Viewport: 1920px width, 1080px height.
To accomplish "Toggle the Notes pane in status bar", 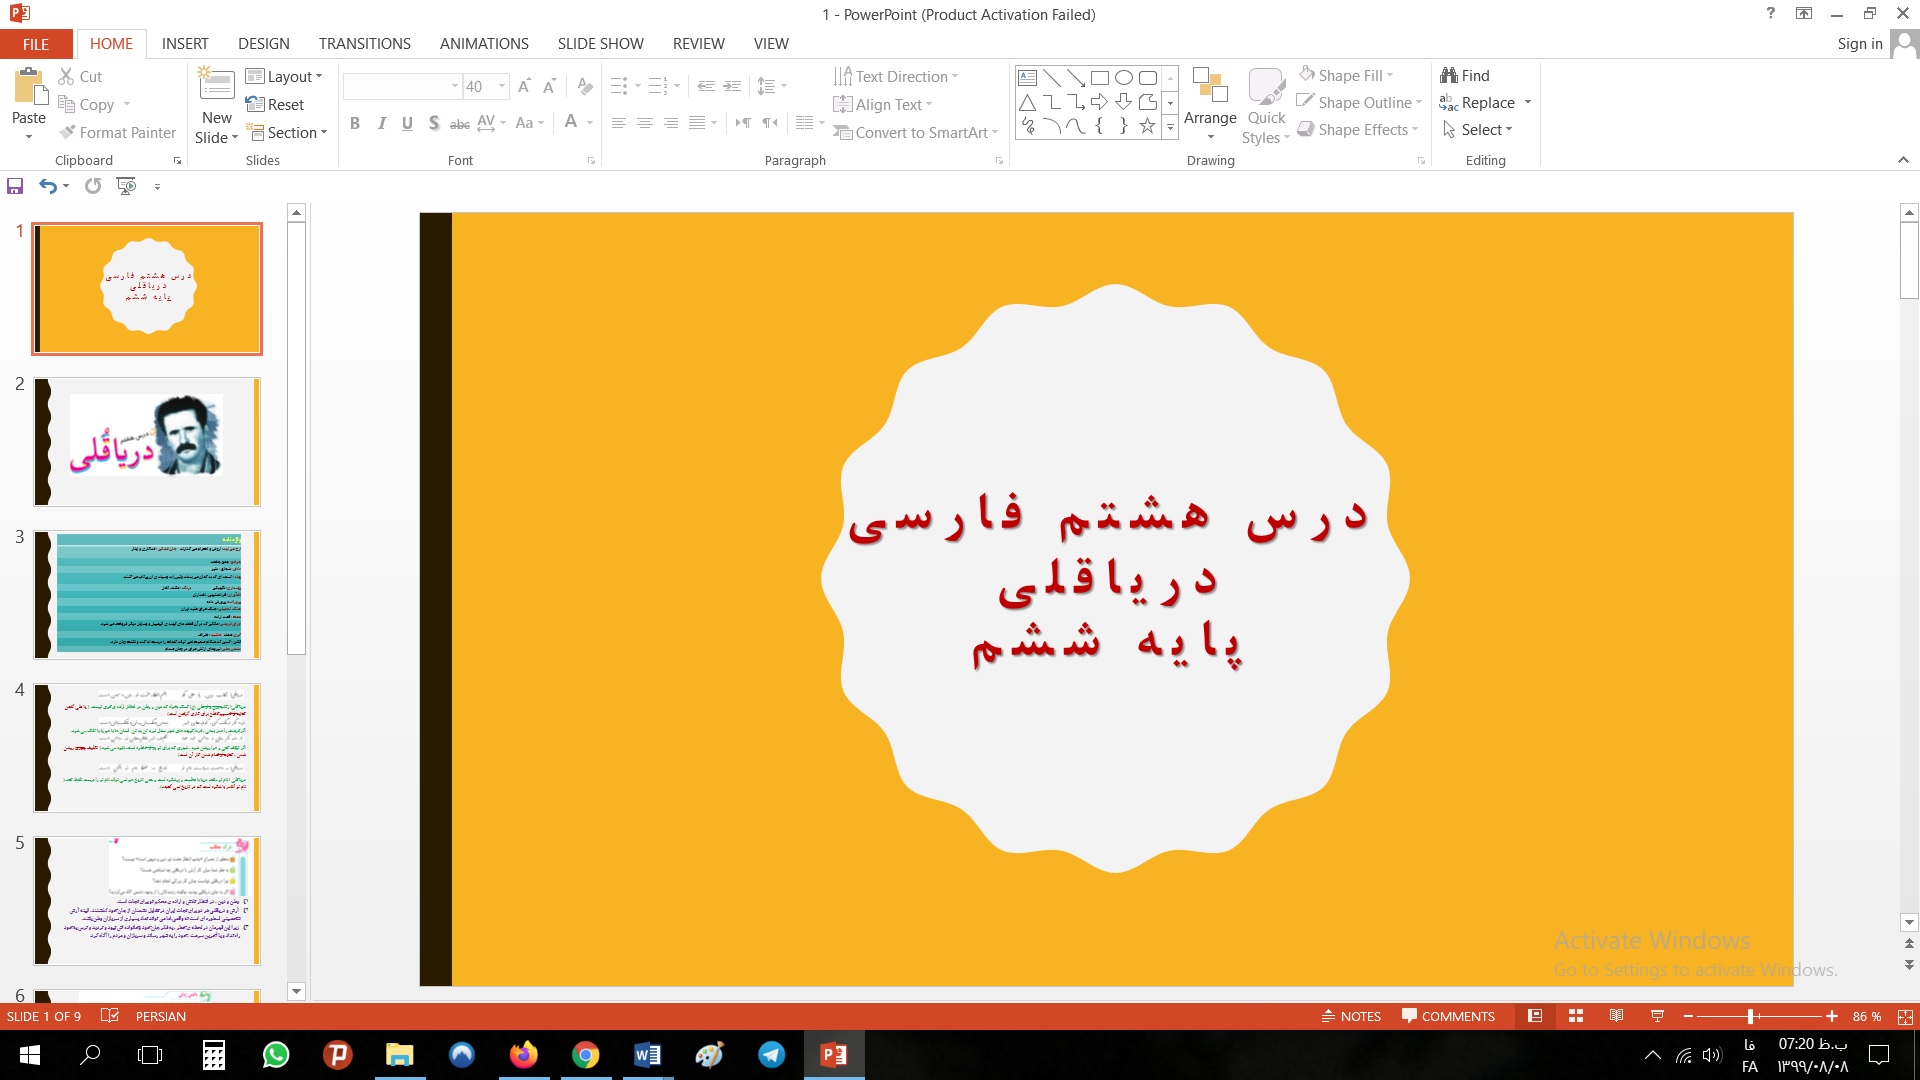I will click(1351, 1016).
